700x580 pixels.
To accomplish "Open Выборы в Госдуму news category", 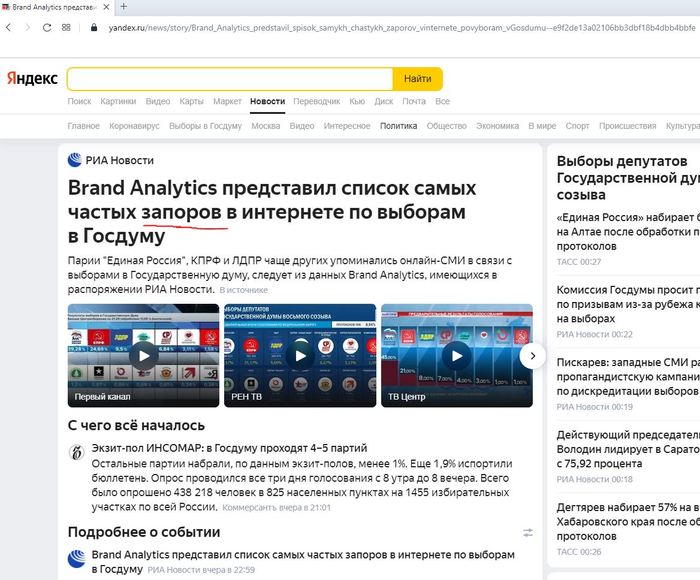I will coord(205,126).
